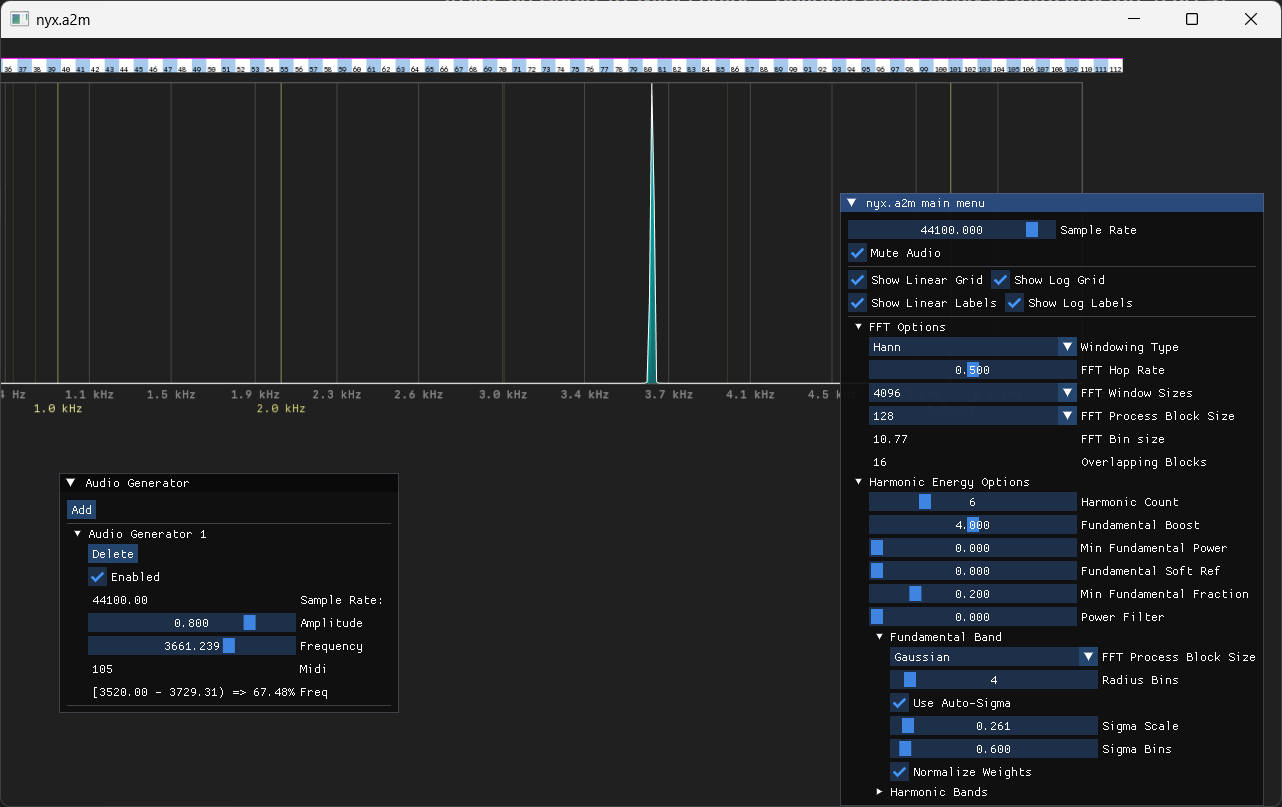Collapse the Audio Generator 1 entry
The width and height of the screenshot is (1282, 807).
click(x=77, y=534)
